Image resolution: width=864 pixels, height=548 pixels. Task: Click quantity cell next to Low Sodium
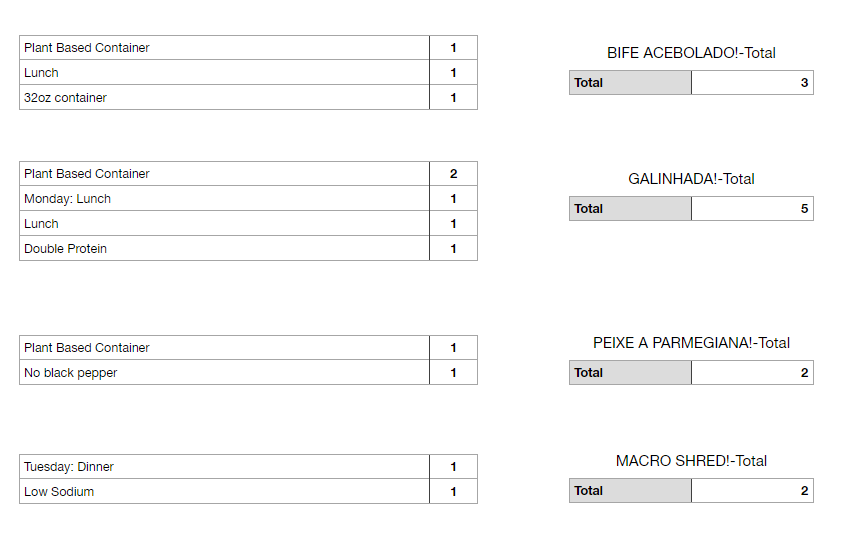pos(453,492)
